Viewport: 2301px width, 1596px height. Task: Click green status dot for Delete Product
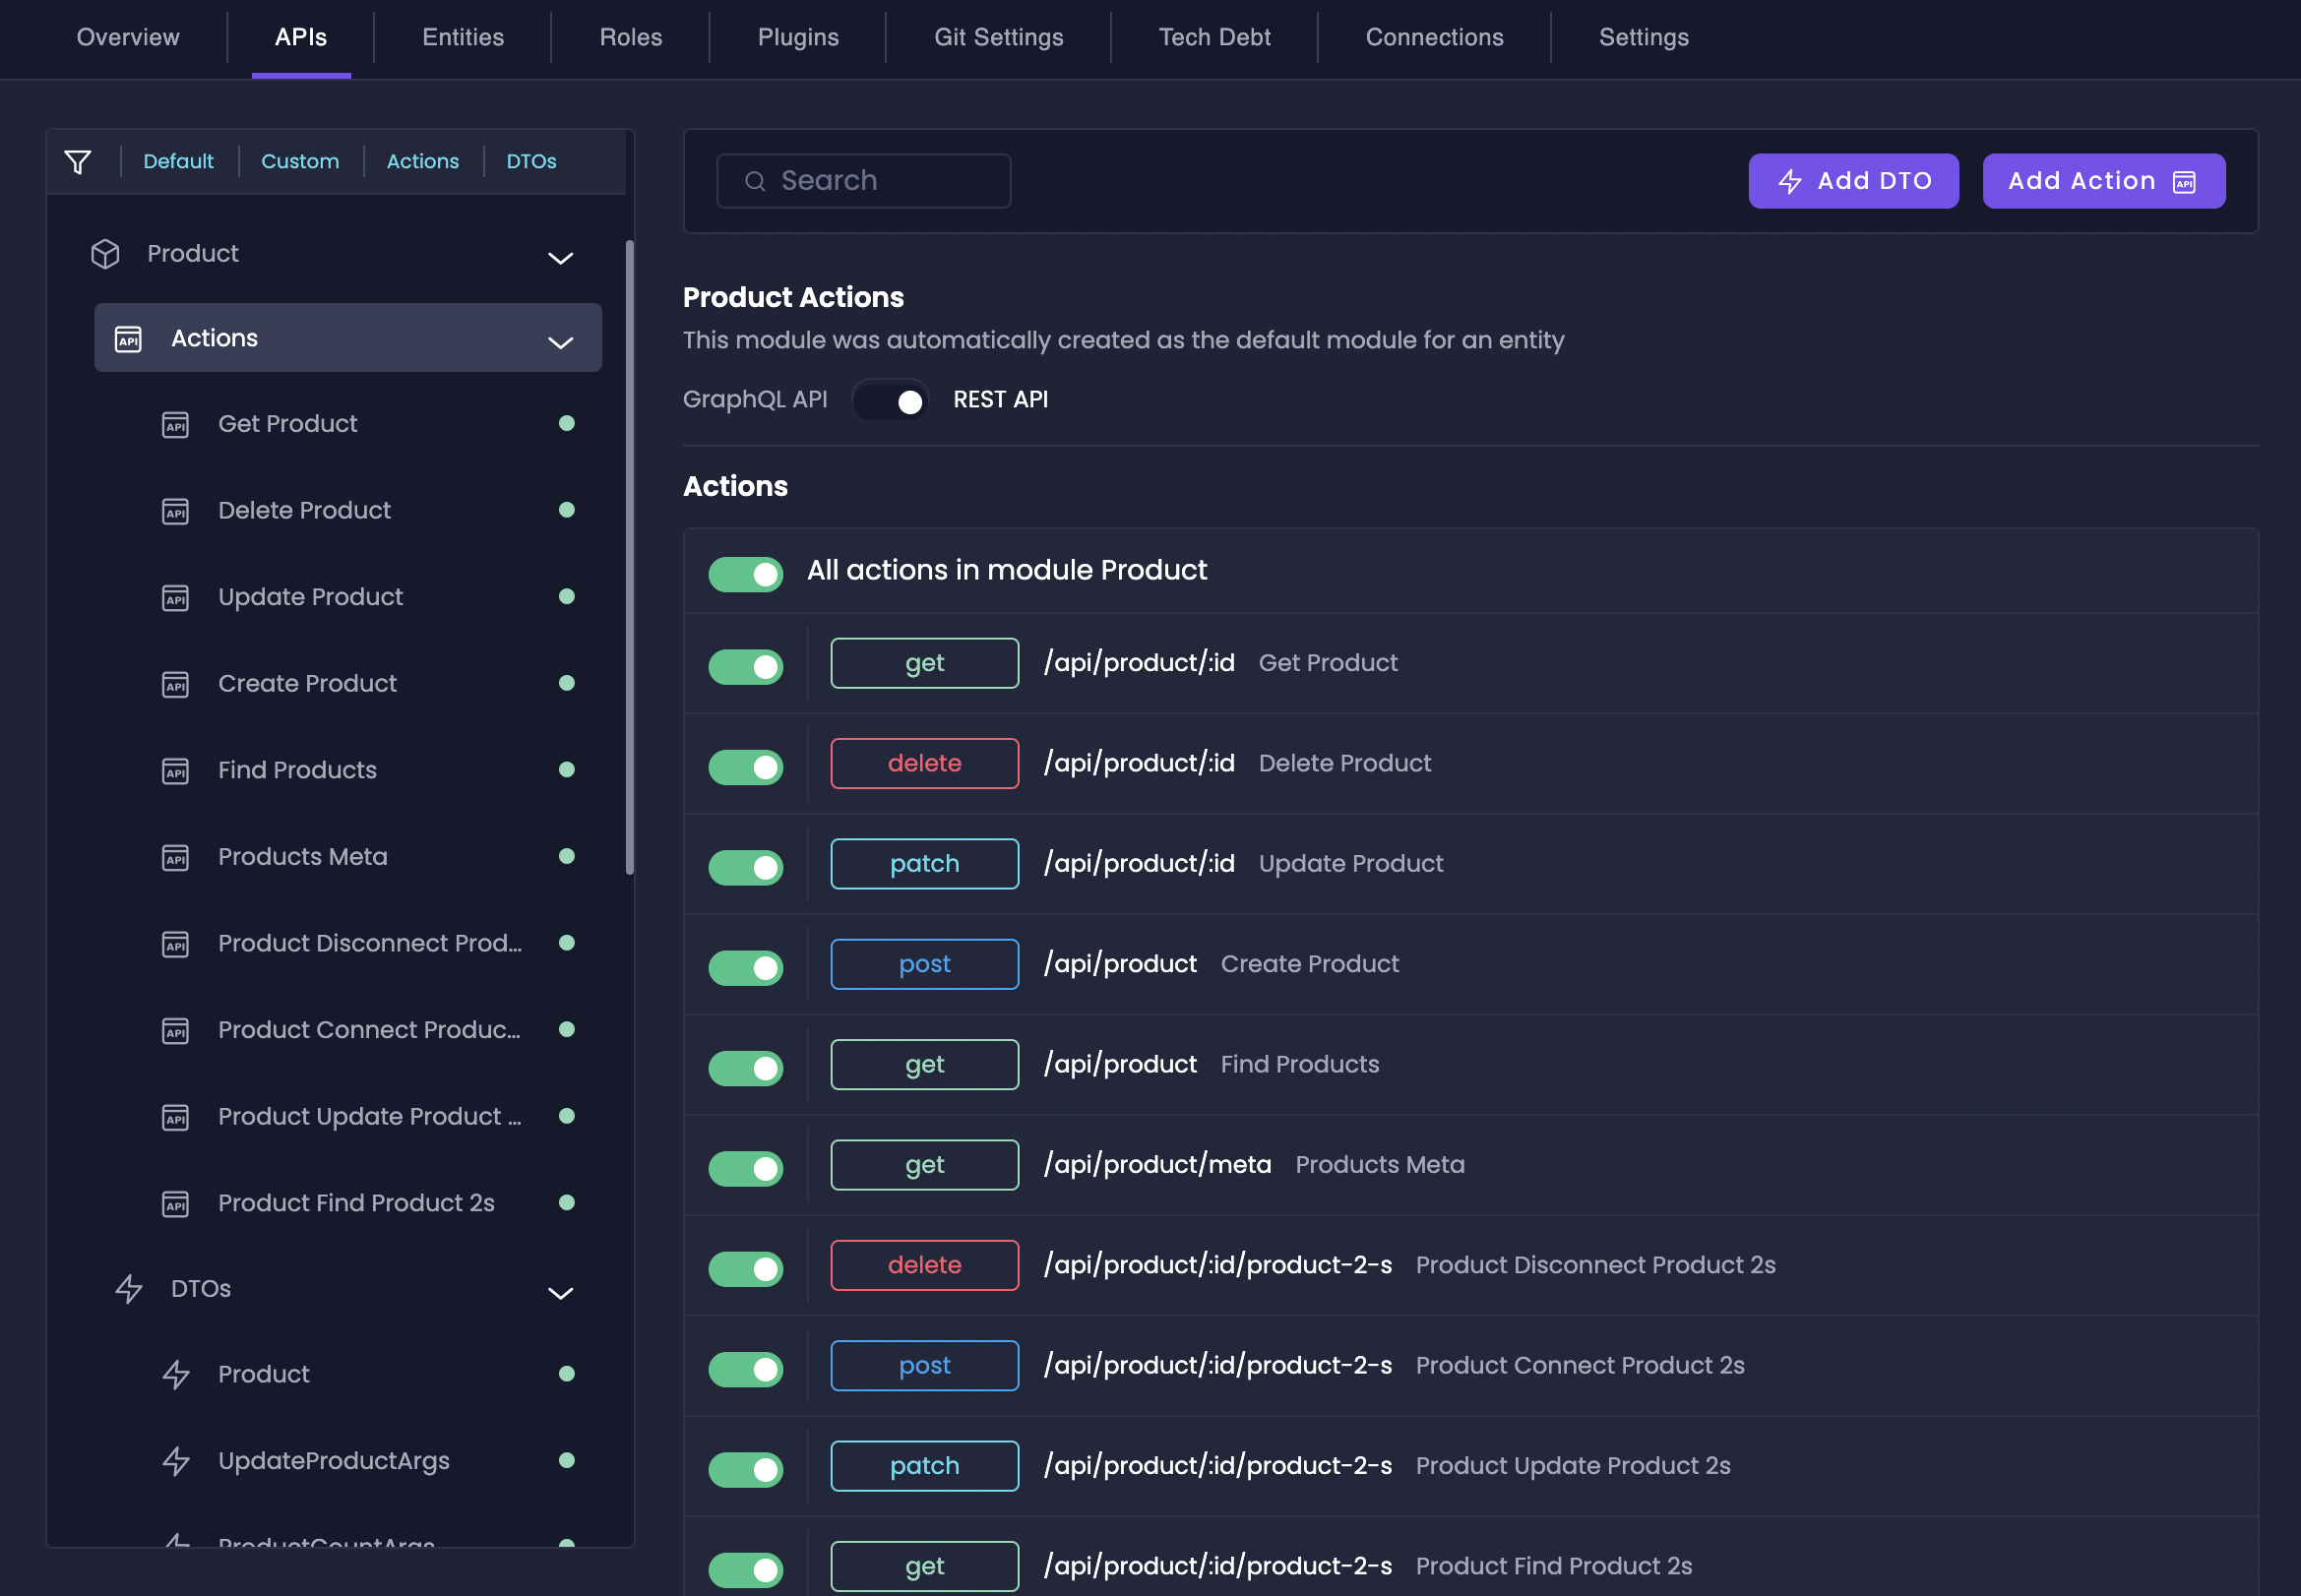pyautogui.click(x=567, y=510)
